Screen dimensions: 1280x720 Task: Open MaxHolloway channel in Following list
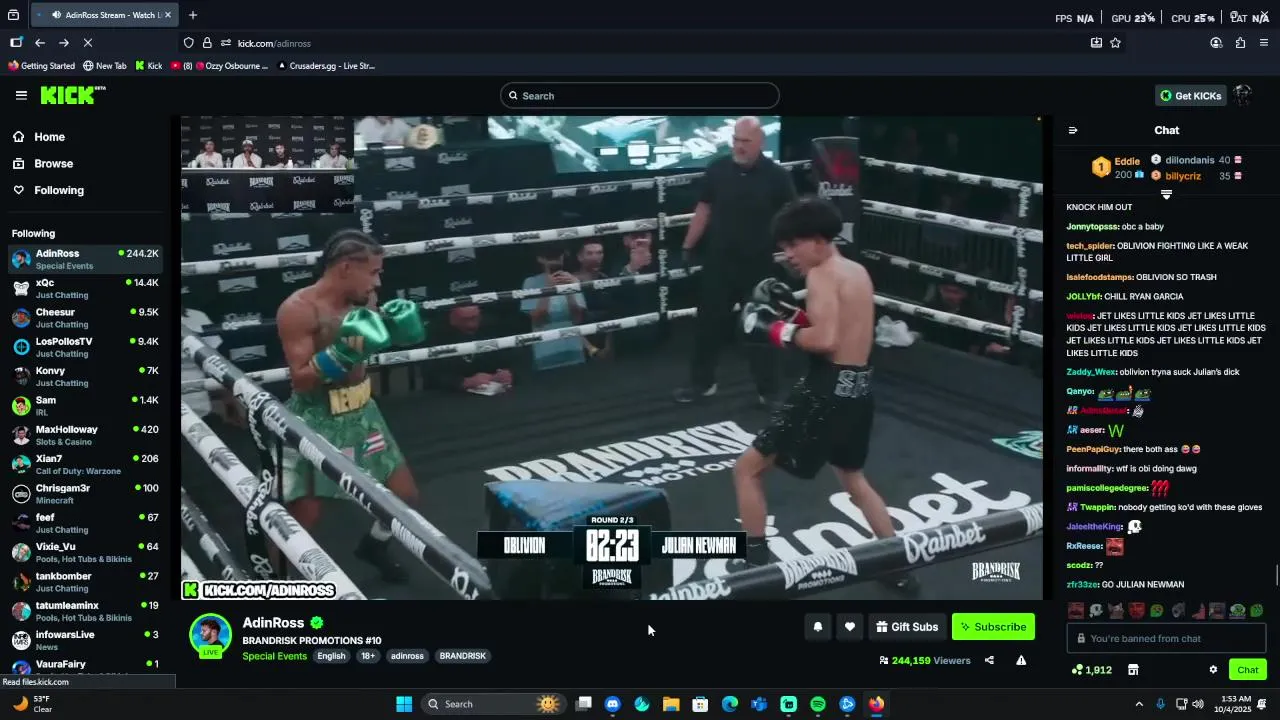(x=85, y=435)
